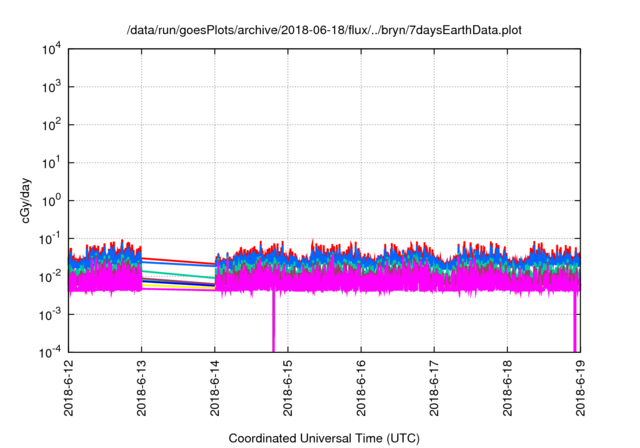The image size is (640, 448).
Task: Click the red interpolated line in the data gap
Action: (x=178, y=261)
